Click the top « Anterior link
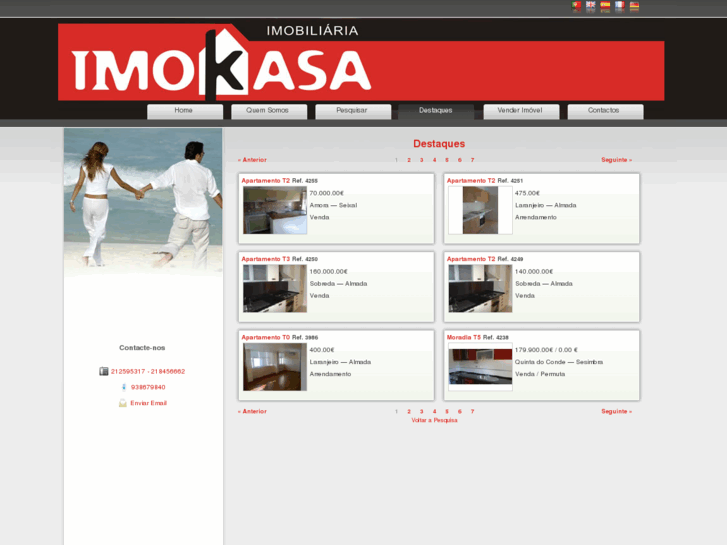 [252, 160]
